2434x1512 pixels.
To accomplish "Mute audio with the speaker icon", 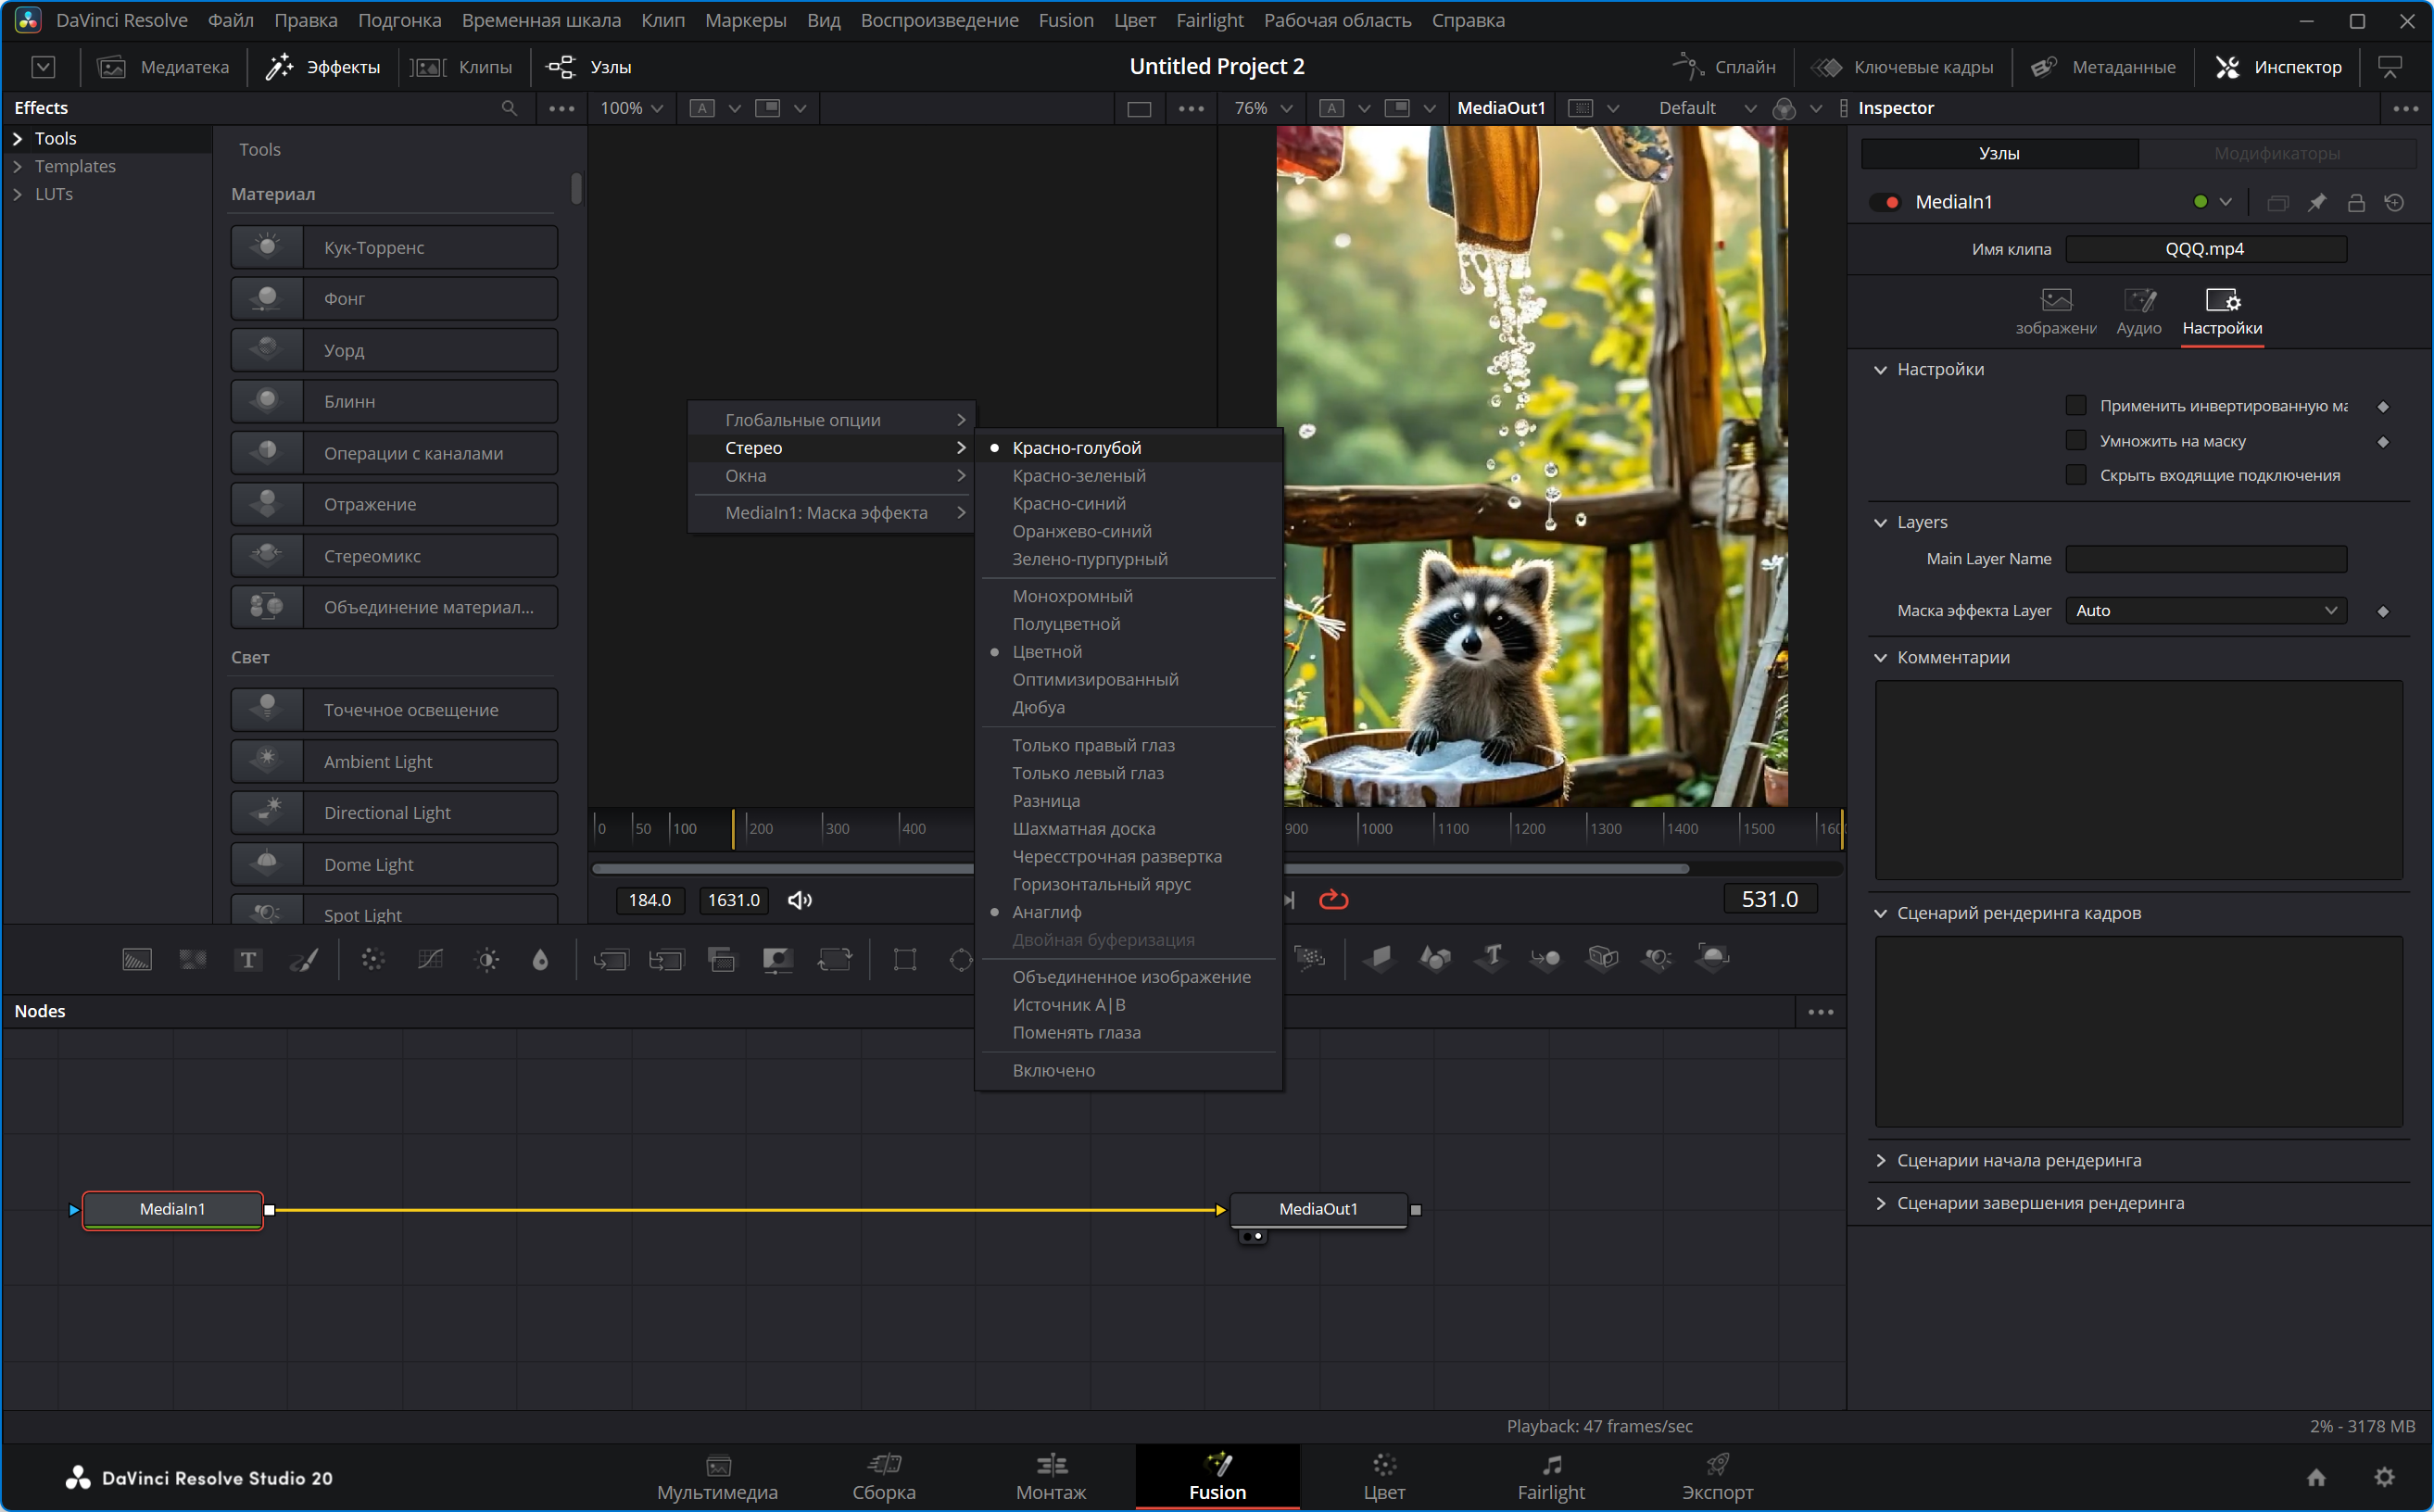I will click(x=800, y=900).
